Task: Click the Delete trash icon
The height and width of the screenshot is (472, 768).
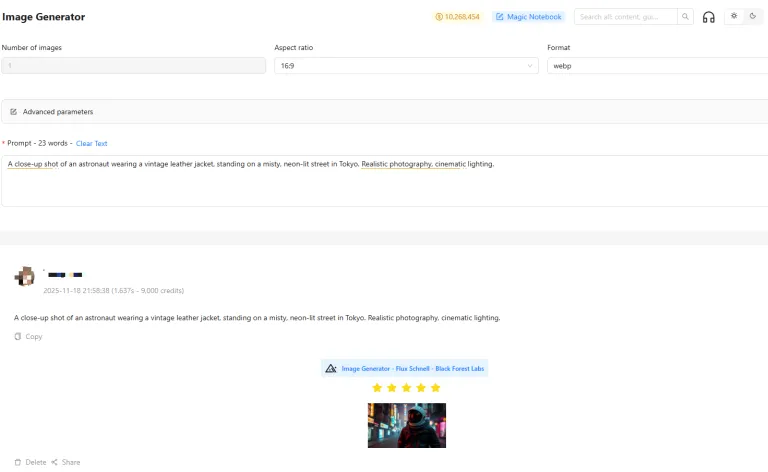Action: (18, 462)
